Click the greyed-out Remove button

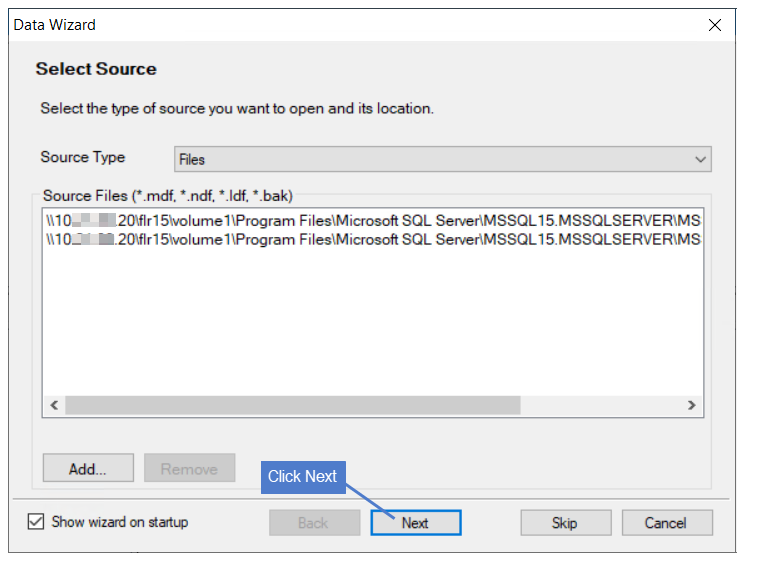(x=189, y=468)
